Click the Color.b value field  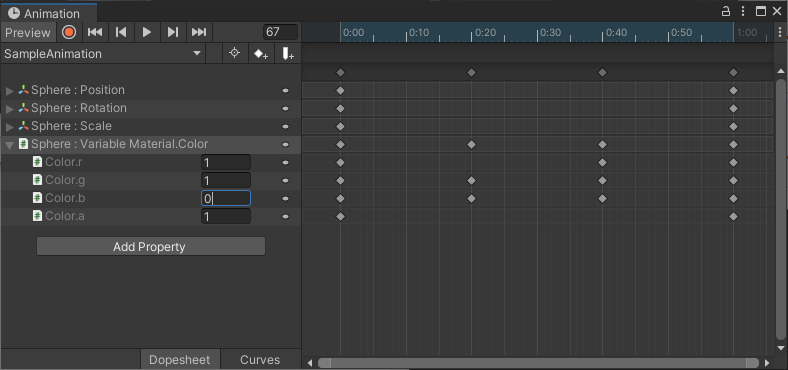click(226, 199)
